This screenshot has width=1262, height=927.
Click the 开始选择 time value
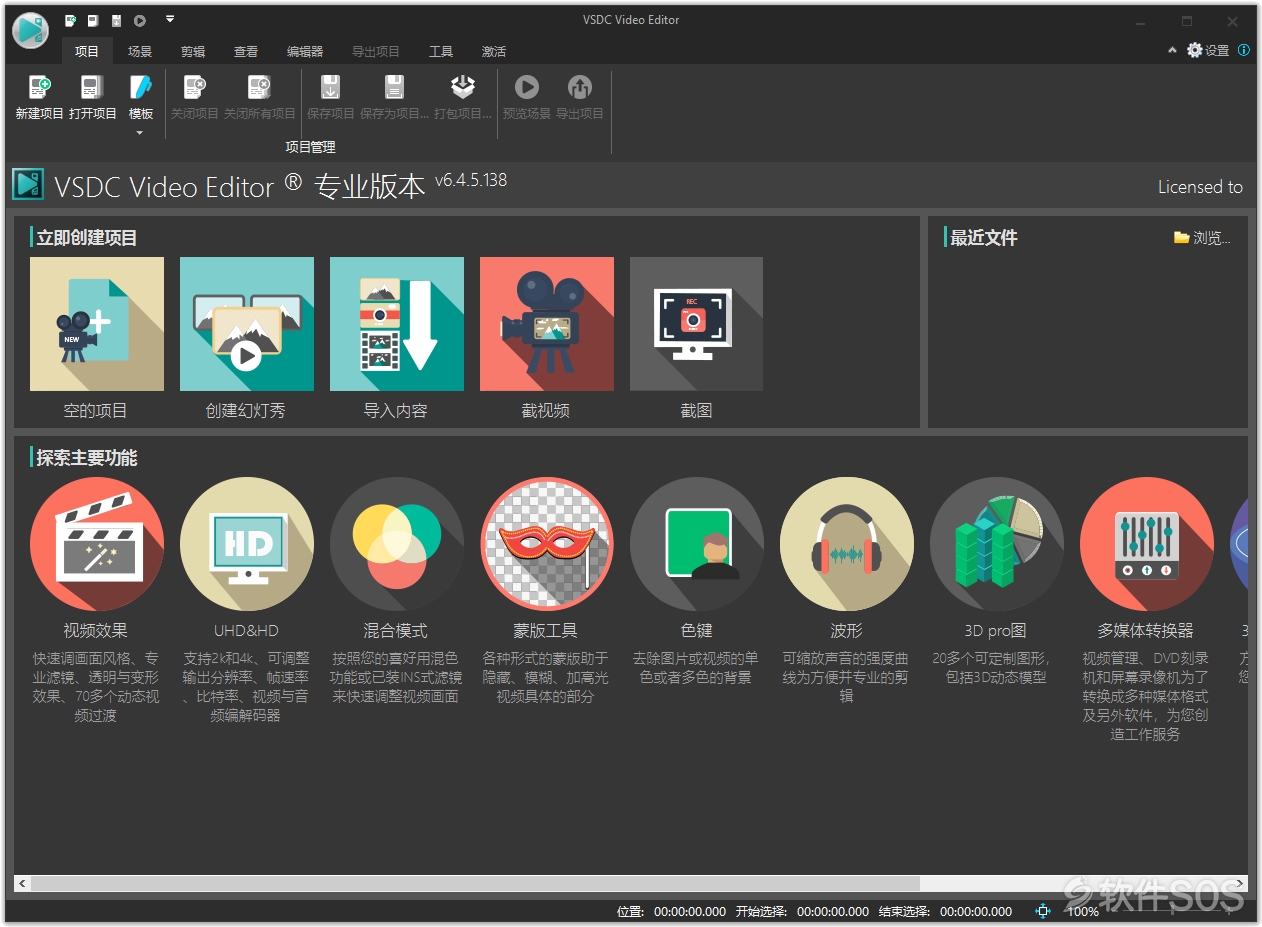point(833,911)
